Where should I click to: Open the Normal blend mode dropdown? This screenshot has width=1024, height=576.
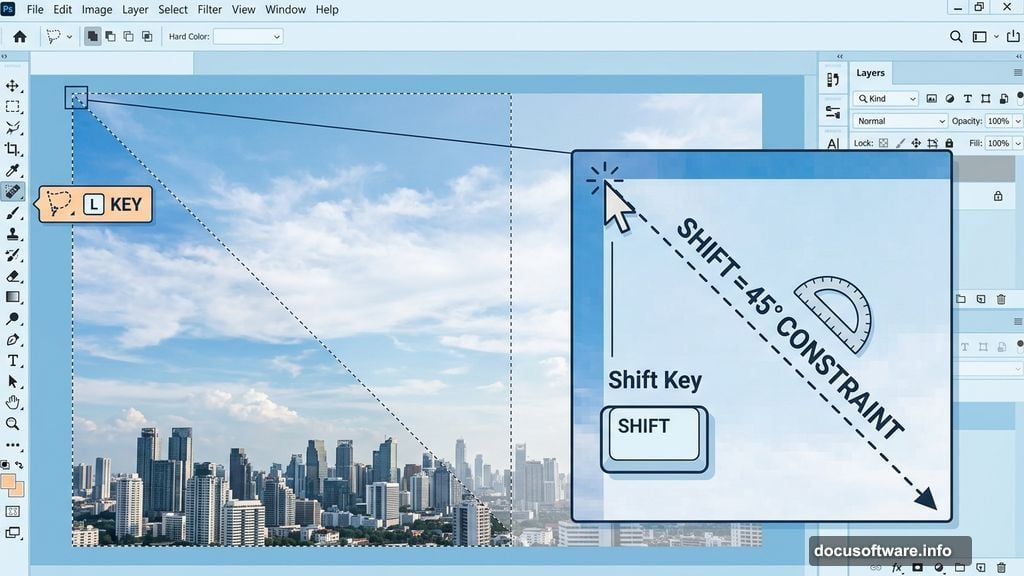coord(898,120)
